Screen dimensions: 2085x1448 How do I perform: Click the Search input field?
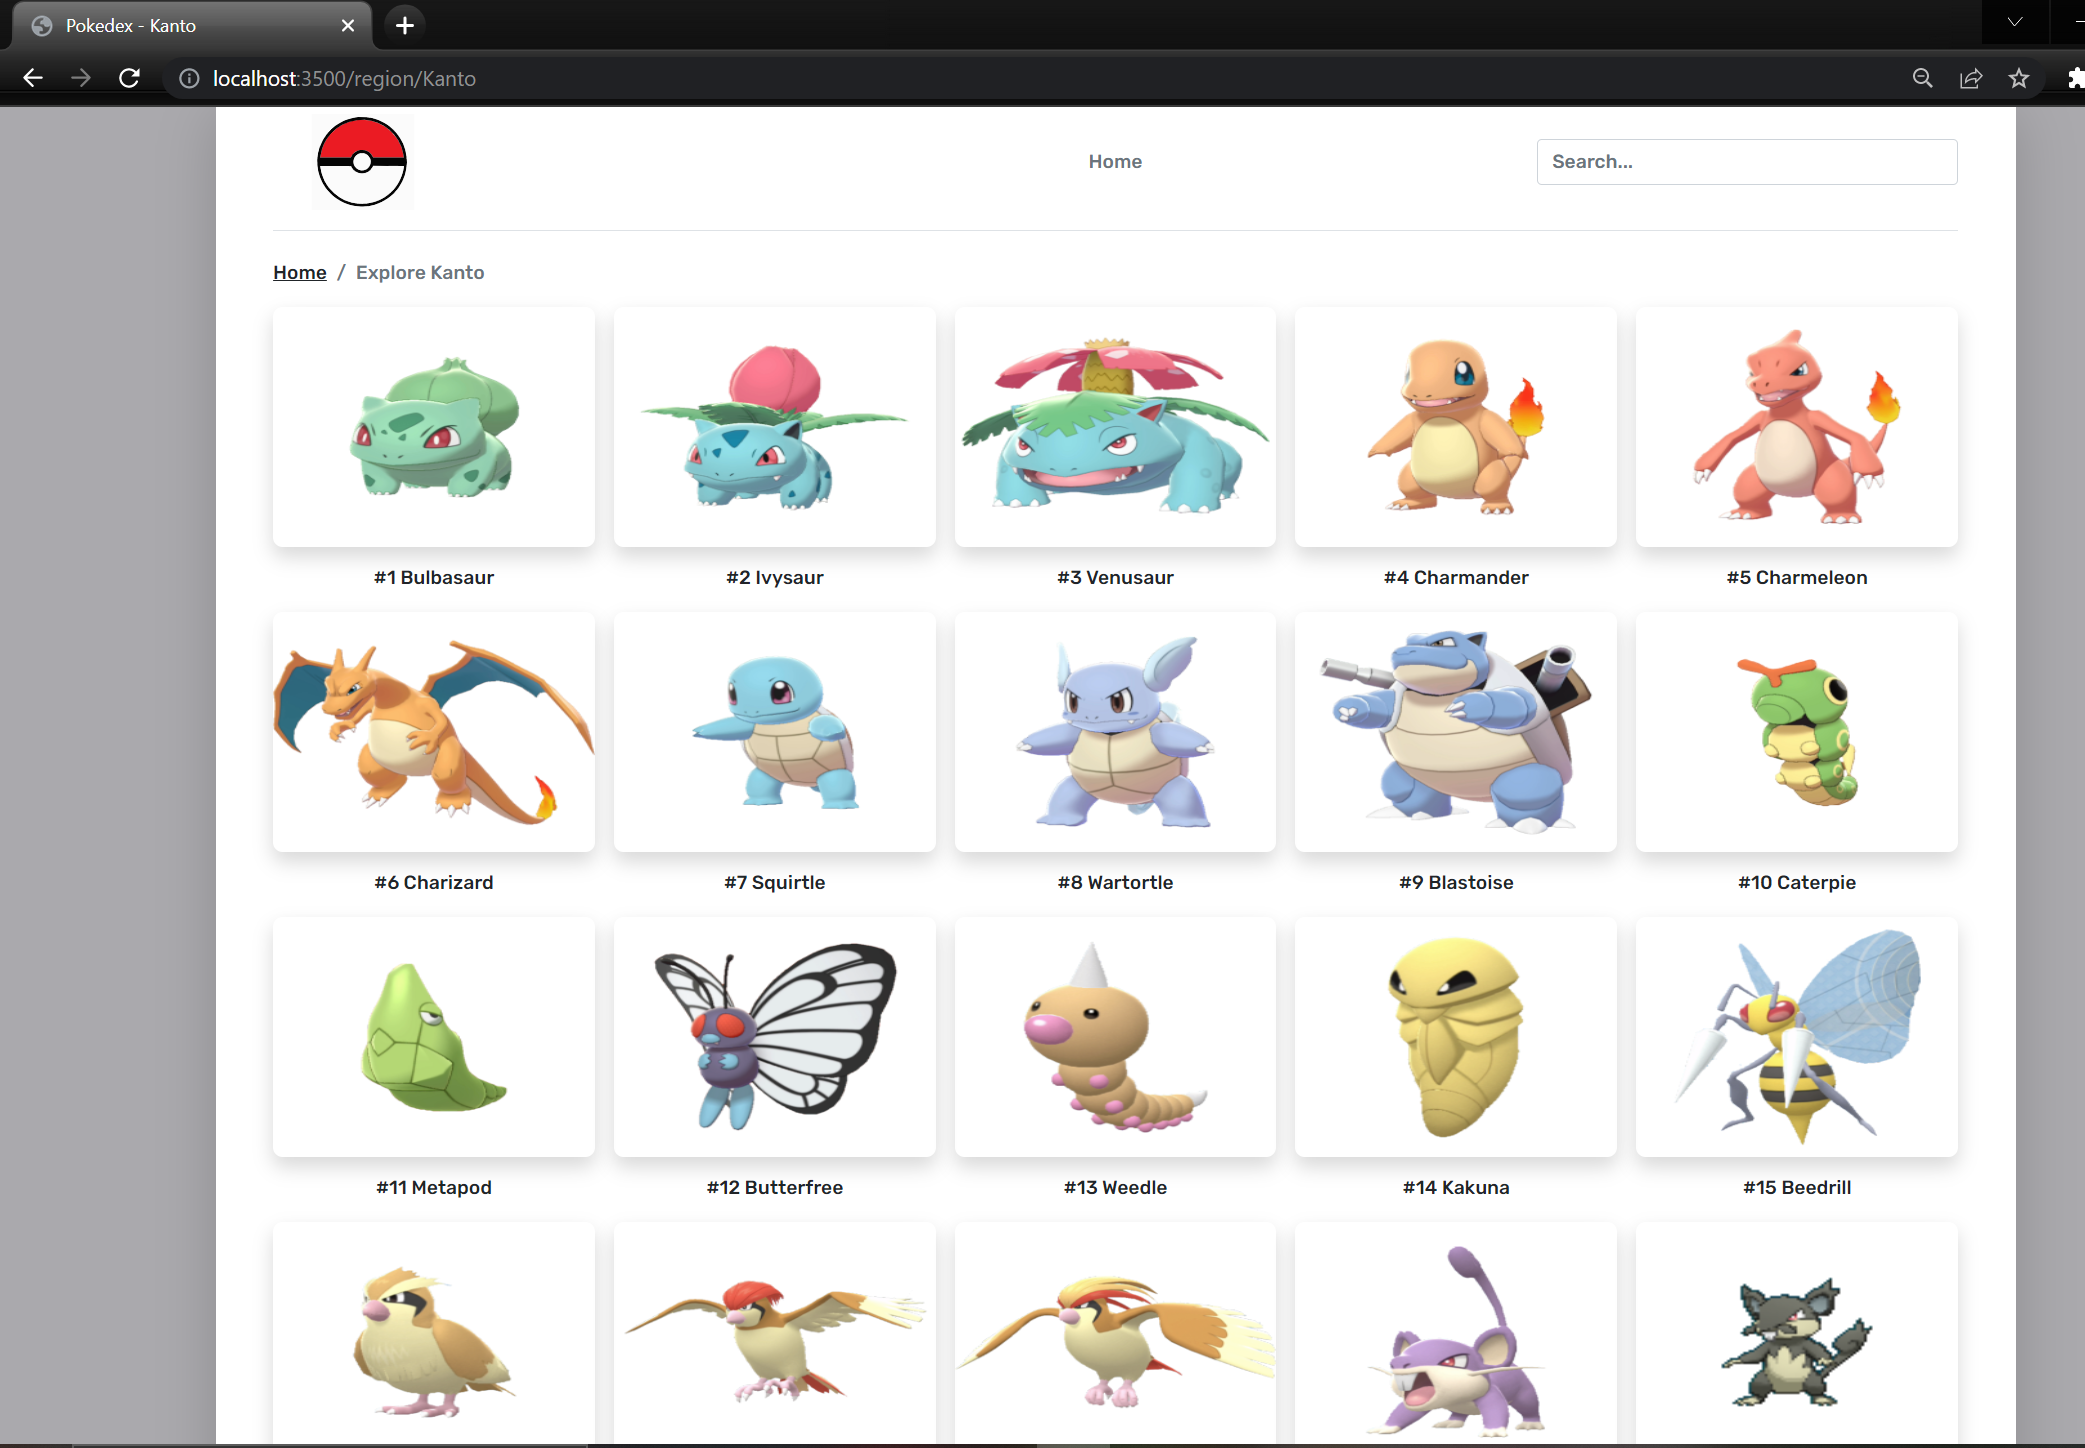pos(1746,161)
